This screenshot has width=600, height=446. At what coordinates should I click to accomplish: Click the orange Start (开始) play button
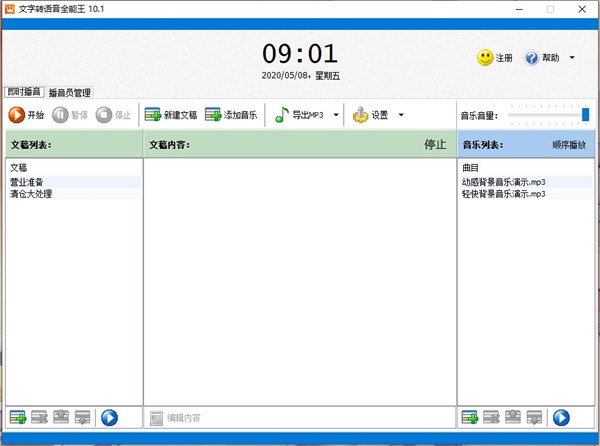26,115
